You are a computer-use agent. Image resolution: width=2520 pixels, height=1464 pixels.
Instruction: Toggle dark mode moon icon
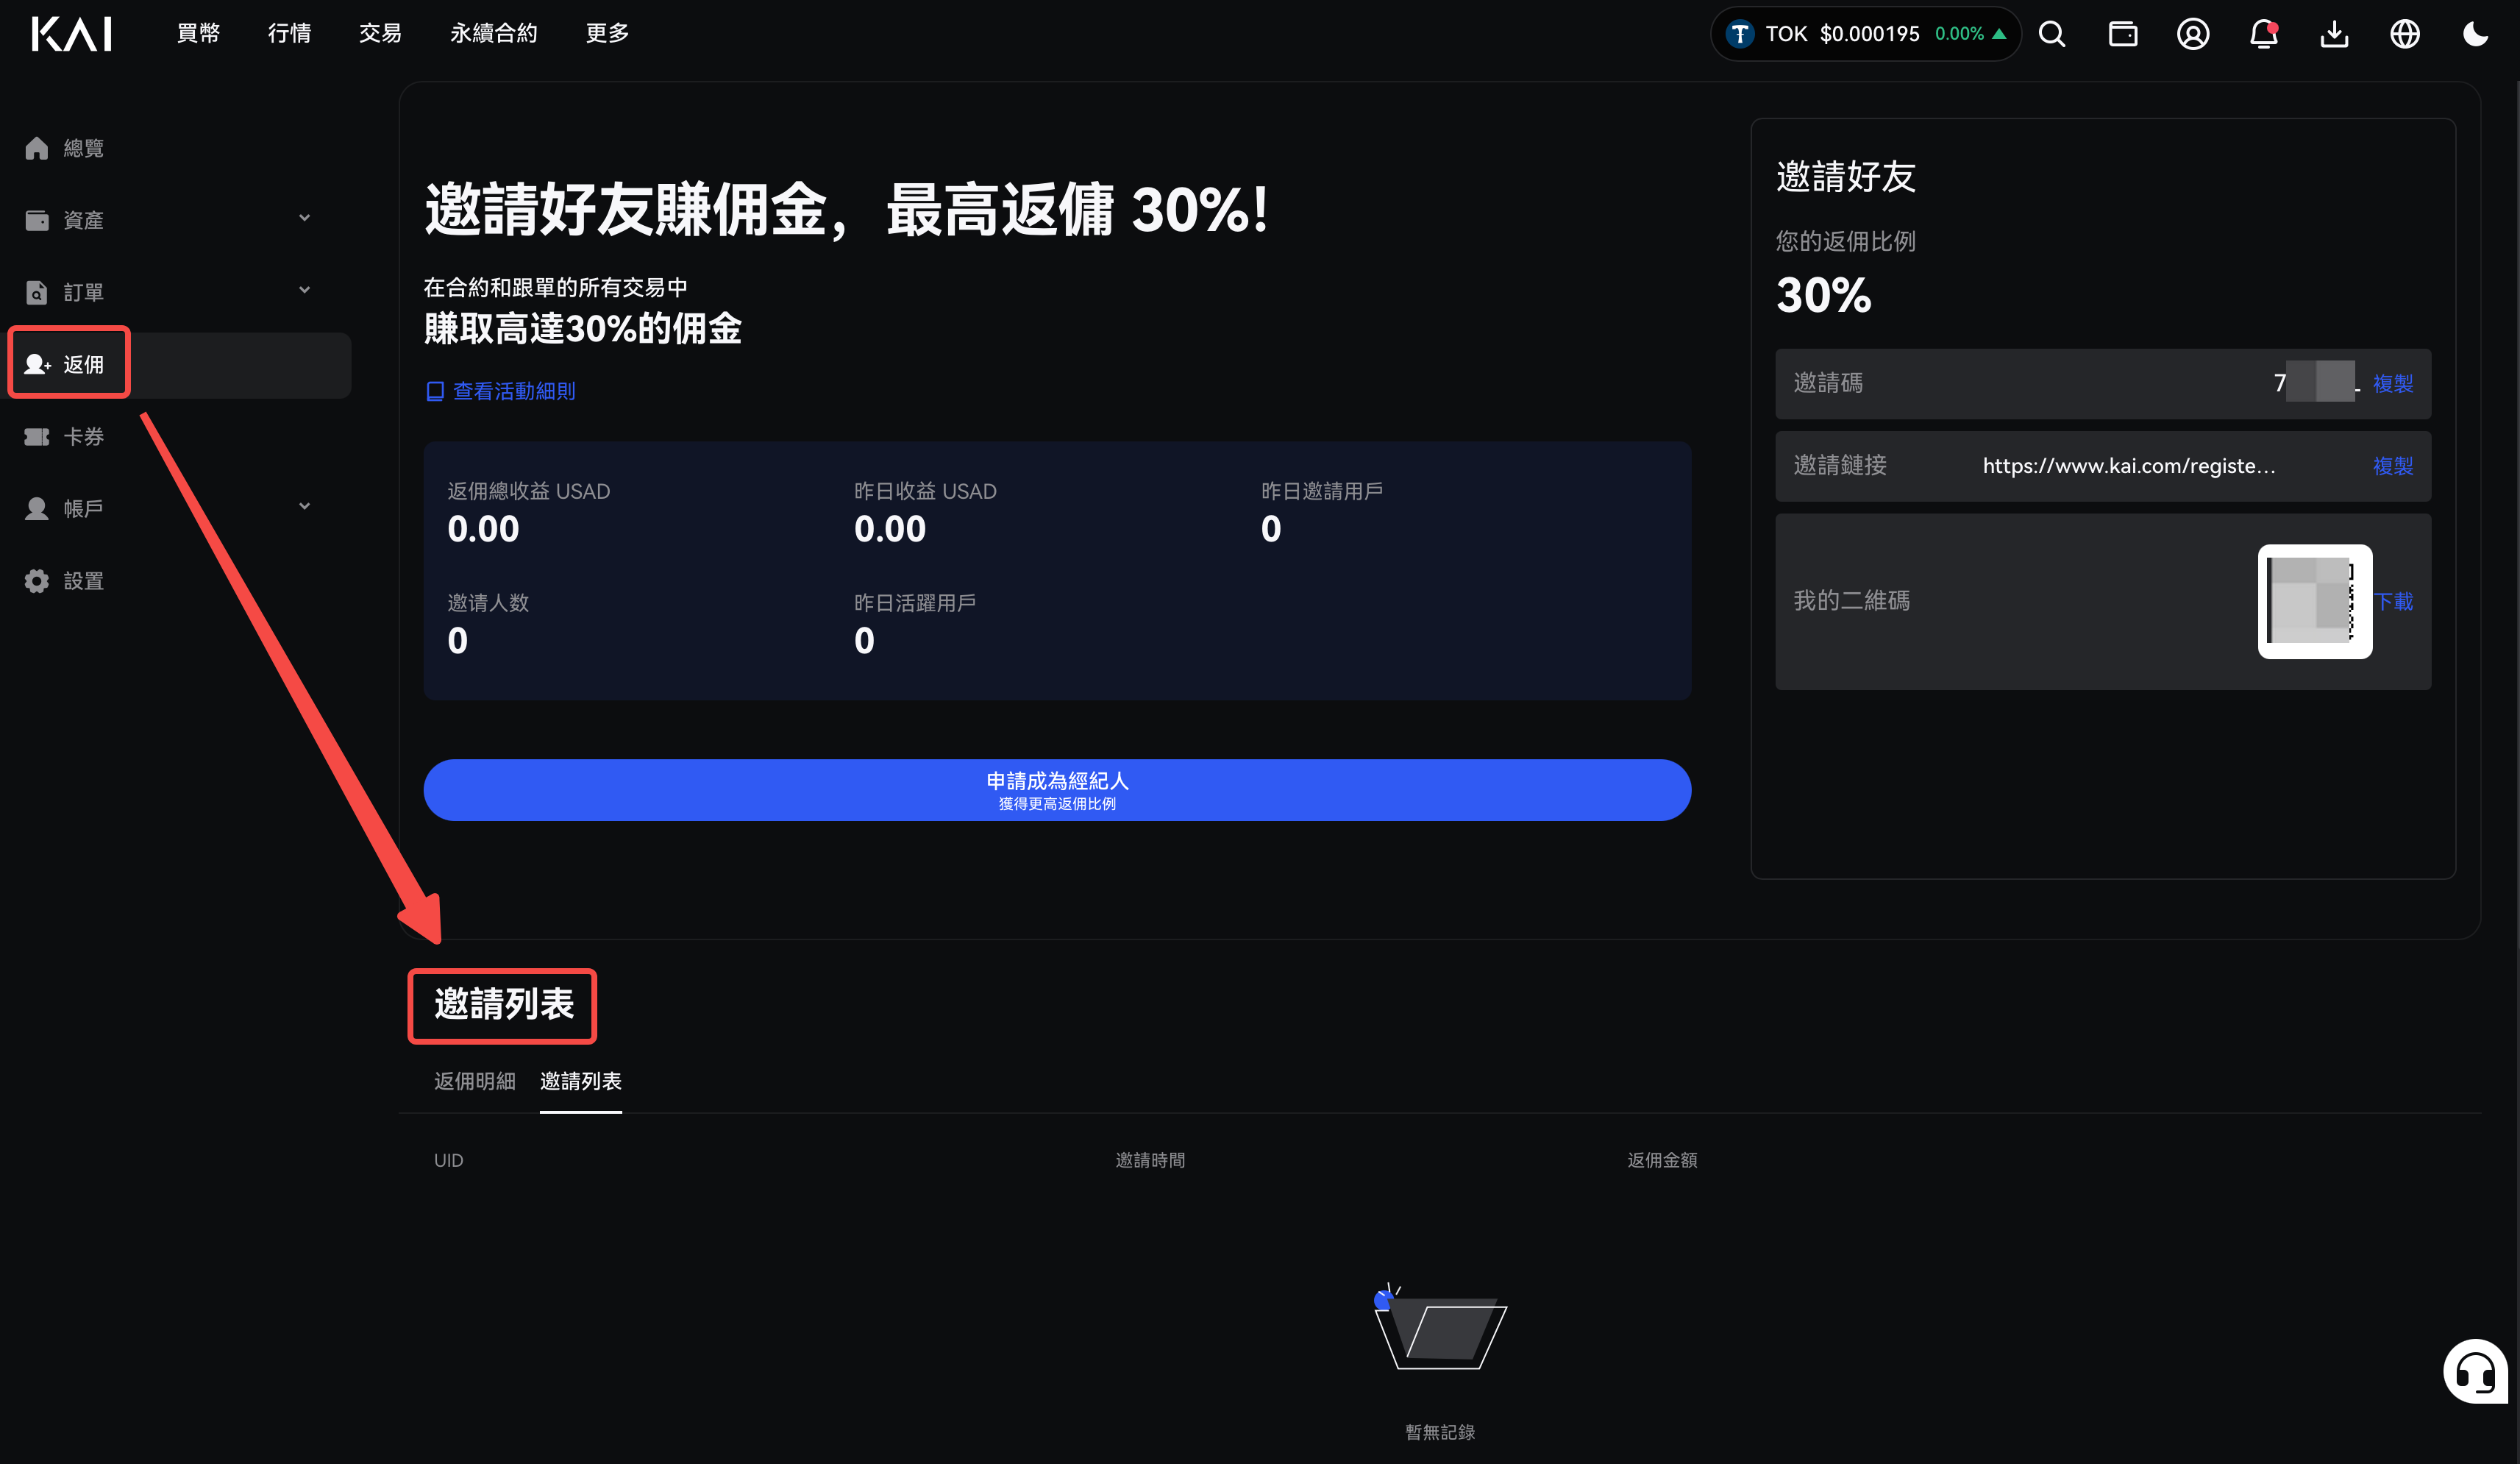click(2475, 34)
